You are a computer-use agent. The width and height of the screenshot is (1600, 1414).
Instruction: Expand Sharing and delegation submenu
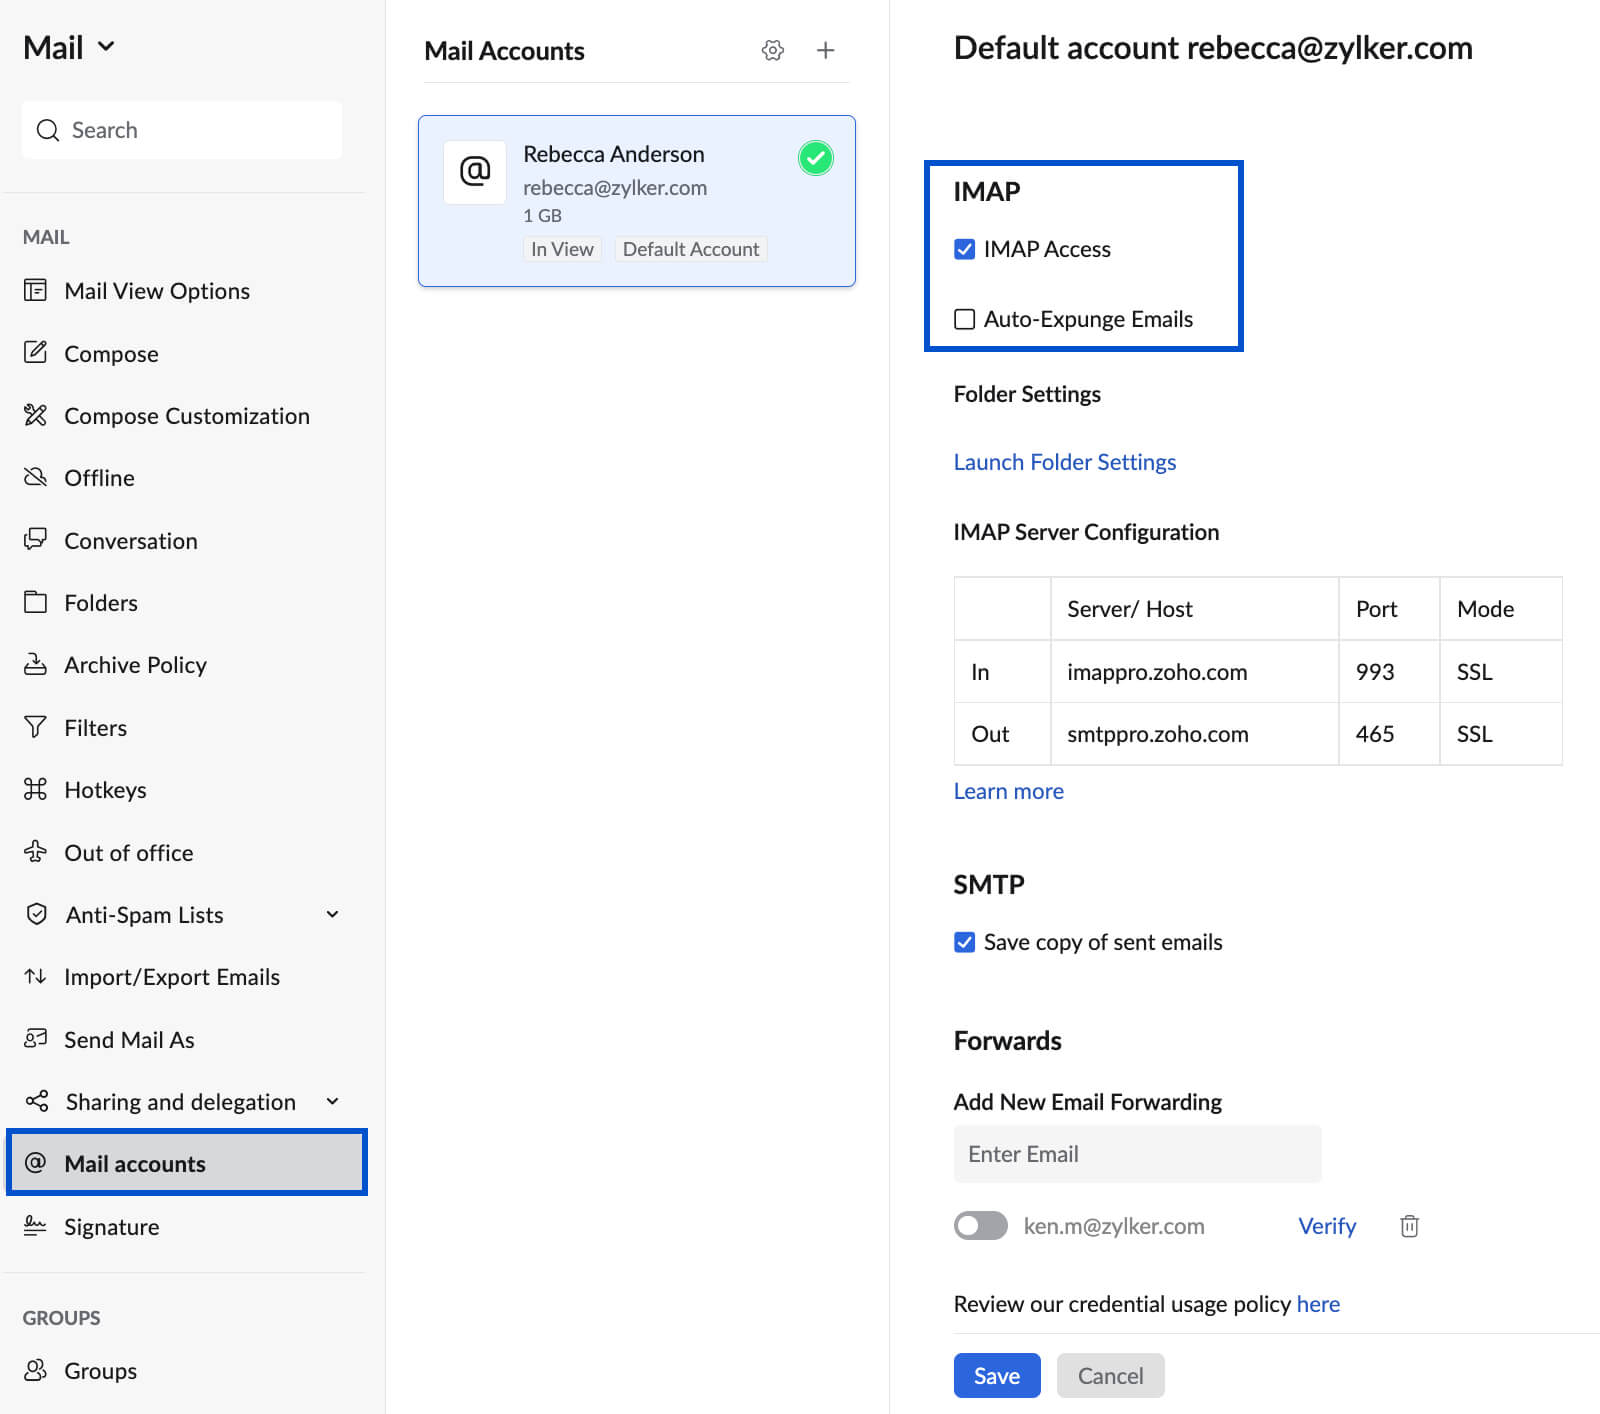pyautogui.click(x=332, y=1101)
